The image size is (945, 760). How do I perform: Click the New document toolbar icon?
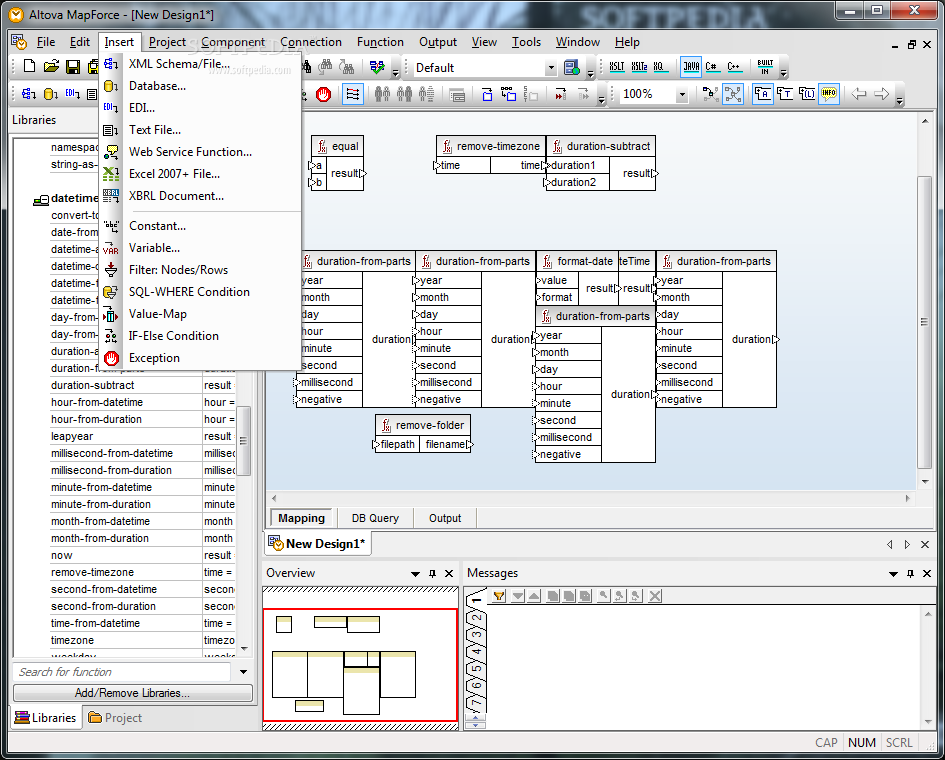coord(29,66)
